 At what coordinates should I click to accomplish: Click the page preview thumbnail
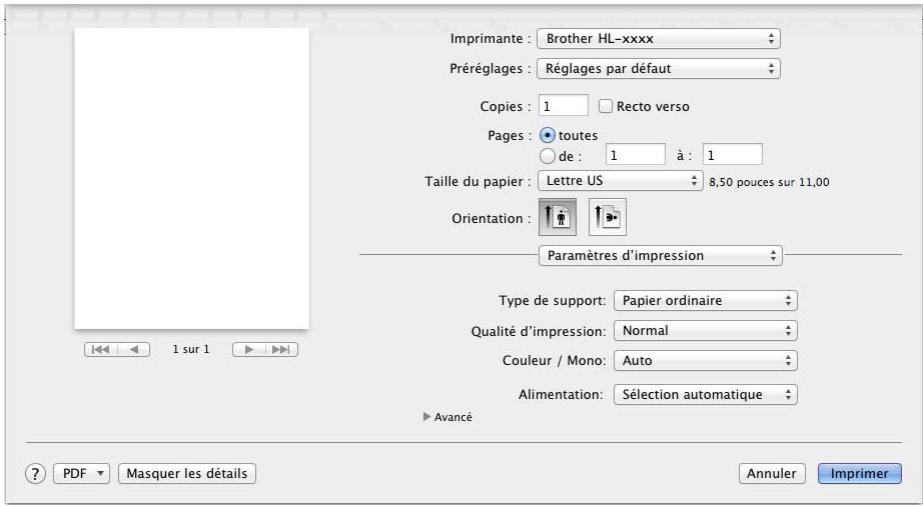point(191,179)
